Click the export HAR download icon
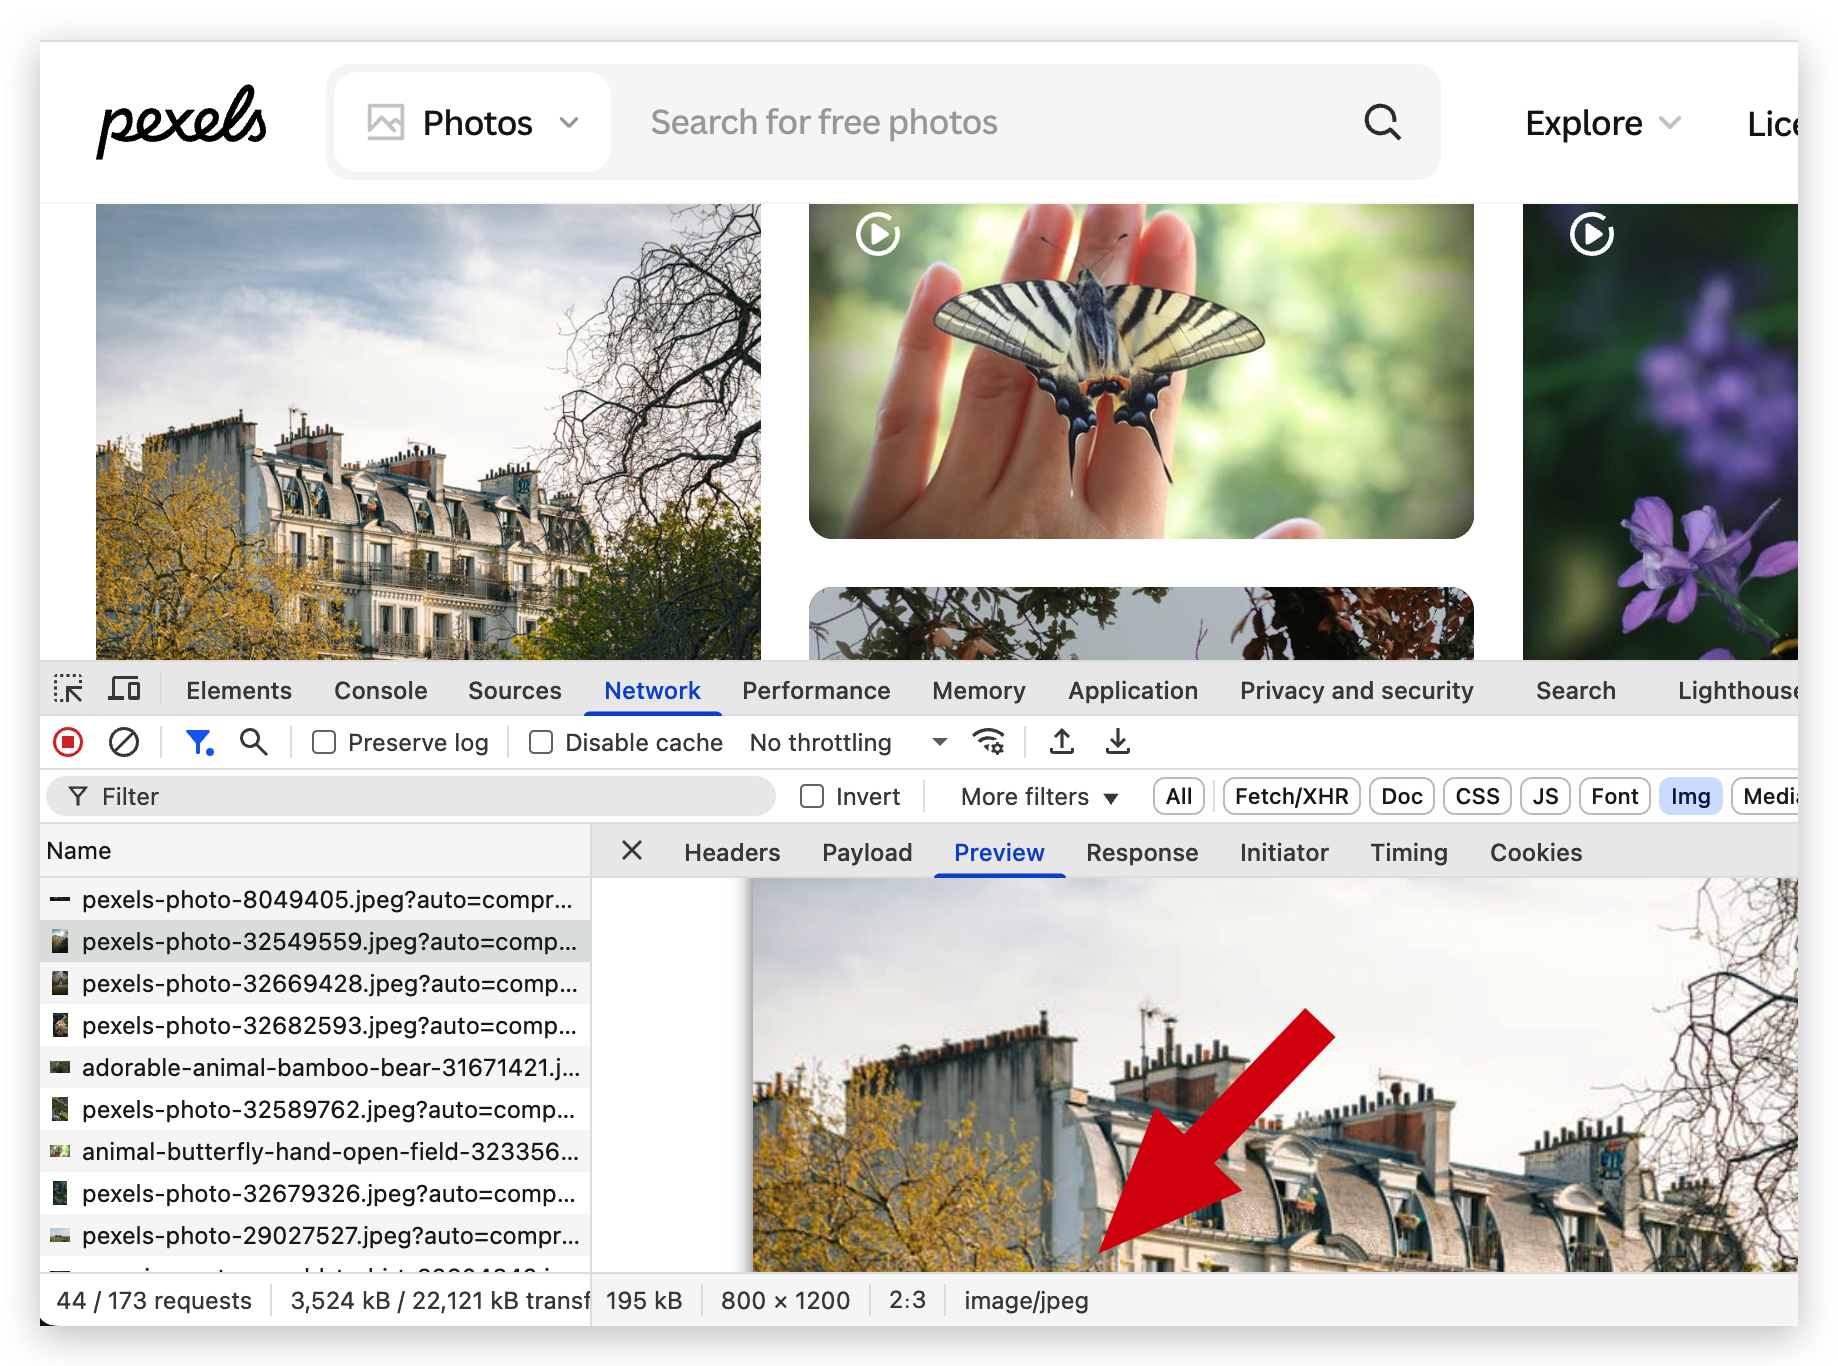The height and width of the screenshot is (1366, 1838). 1118,742
